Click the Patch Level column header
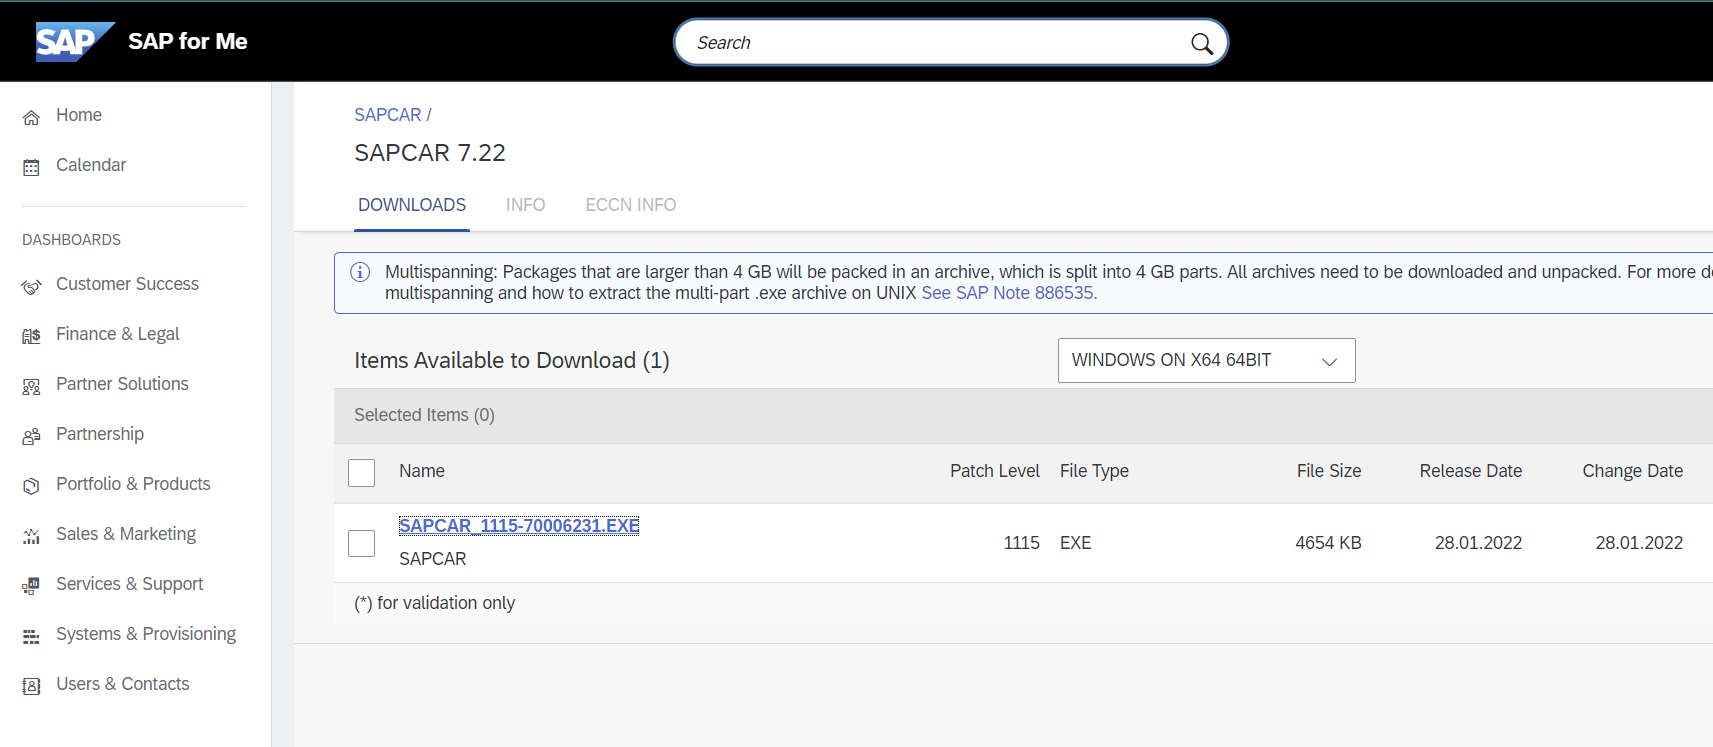 [x=995, y=471]
